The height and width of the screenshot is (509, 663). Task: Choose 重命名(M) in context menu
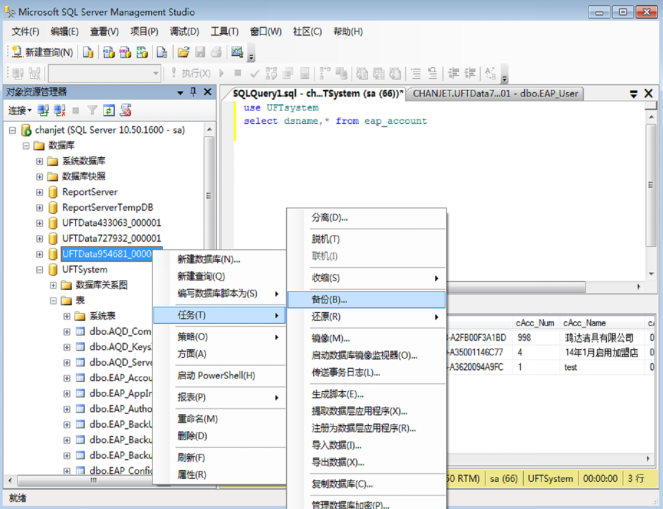click(x=219, y=419)
